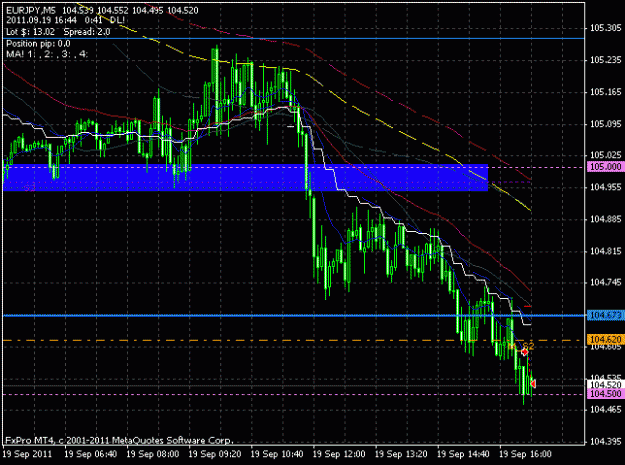Click the '19 Sep 10:40' time label

coord(277,454)
